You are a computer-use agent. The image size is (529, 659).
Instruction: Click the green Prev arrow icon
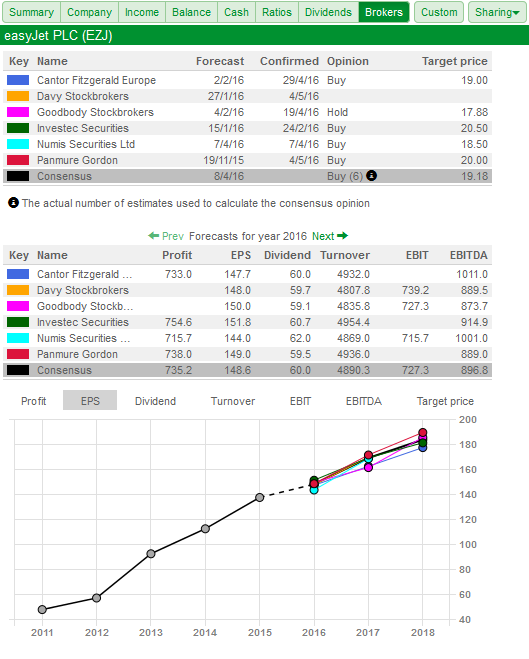click(x=153, y=236)
